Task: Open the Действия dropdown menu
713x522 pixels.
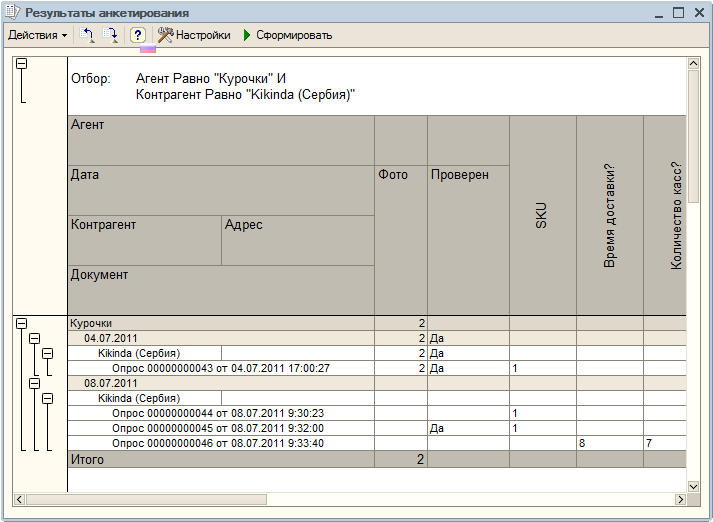Action: (x=38, y=35)
